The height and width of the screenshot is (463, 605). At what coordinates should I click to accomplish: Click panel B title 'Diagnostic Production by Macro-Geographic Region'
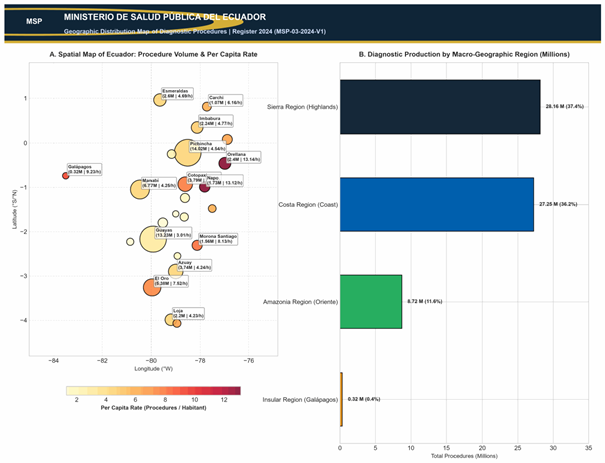click(x=464, y=54)
